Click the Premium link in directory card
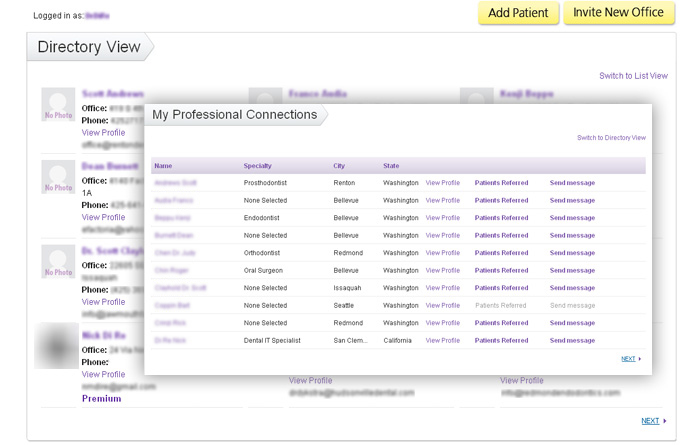This screenshot has height=445, width=700. [x=101, y=398]
